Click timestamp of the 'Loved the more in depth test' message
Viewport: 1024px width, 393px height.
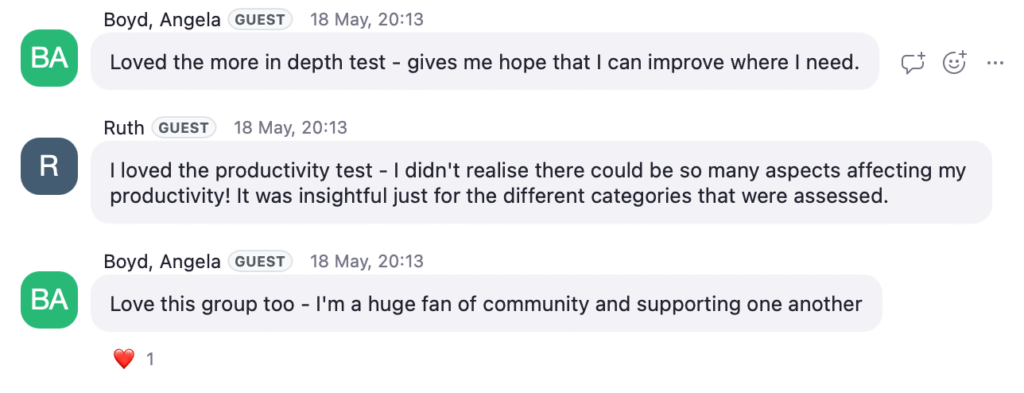pyautogui.click(x=366, y=20)
